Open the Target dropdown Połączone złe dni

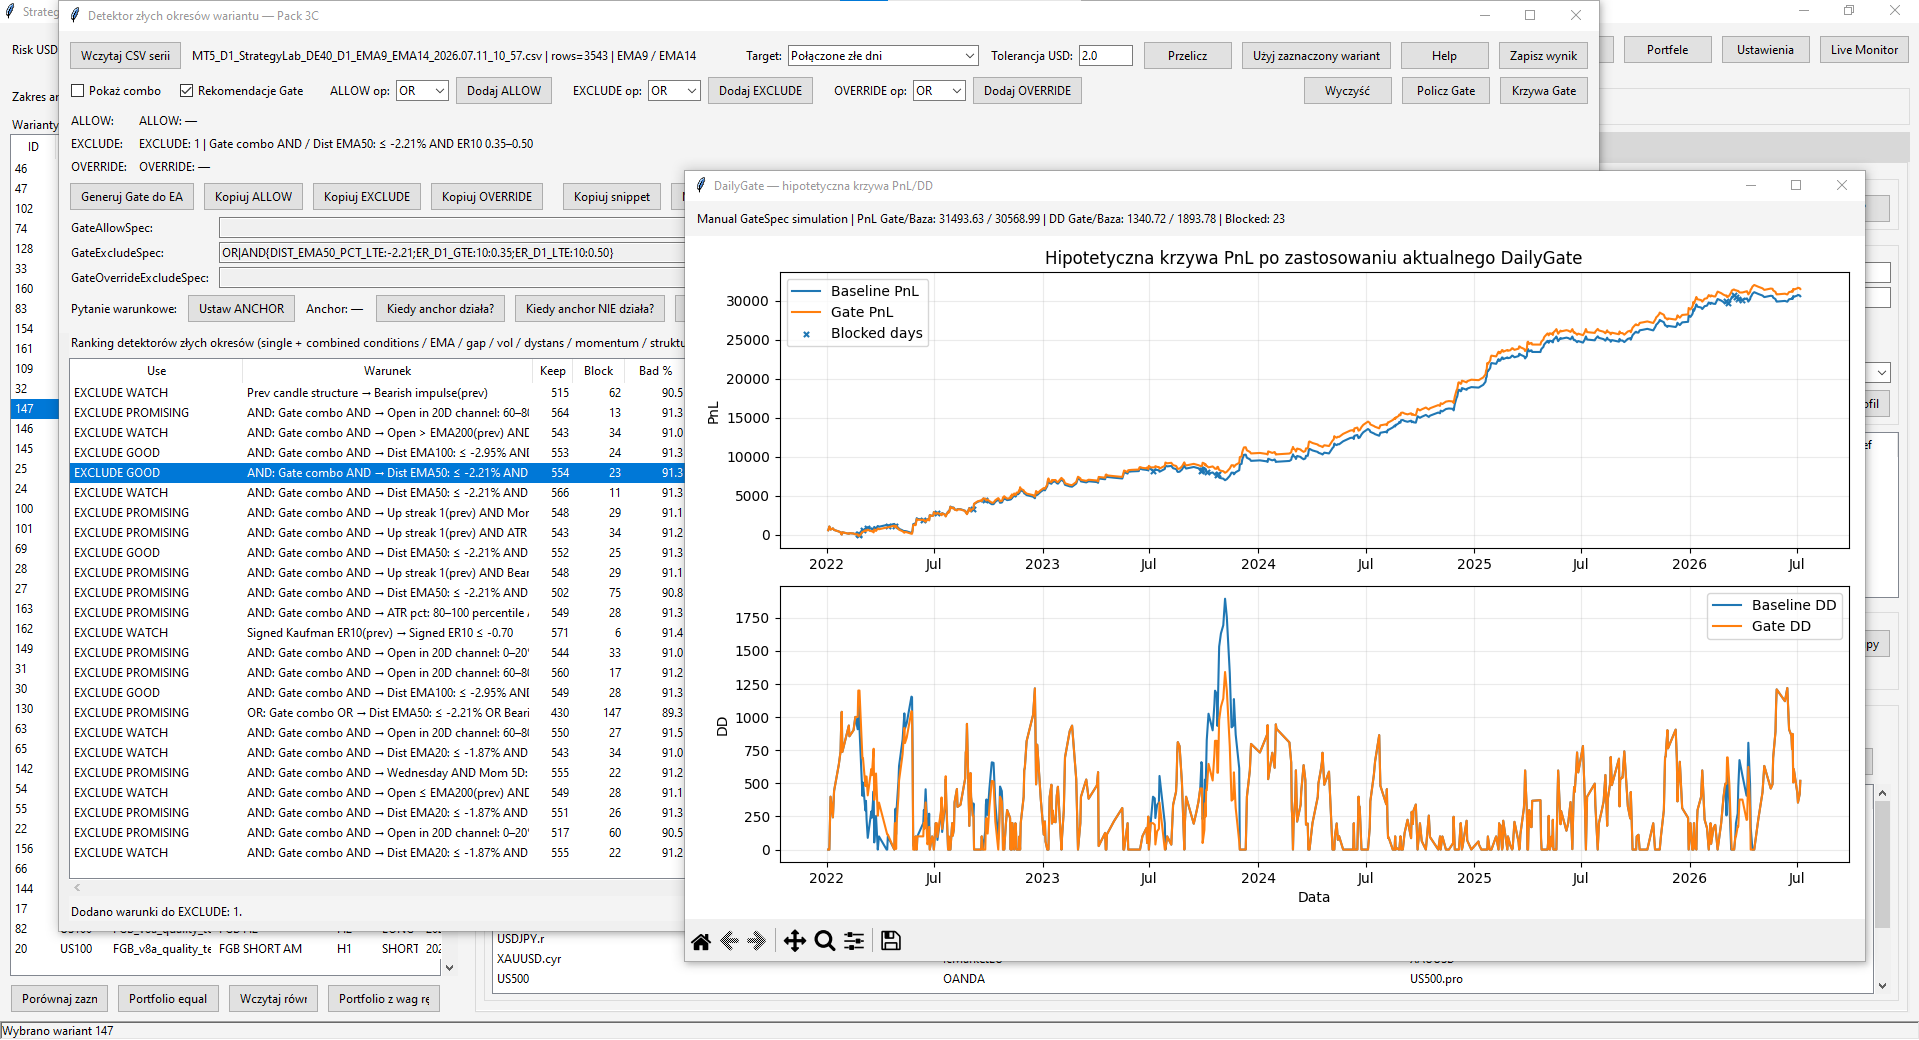pyautogui.click(x=883, y=56)
